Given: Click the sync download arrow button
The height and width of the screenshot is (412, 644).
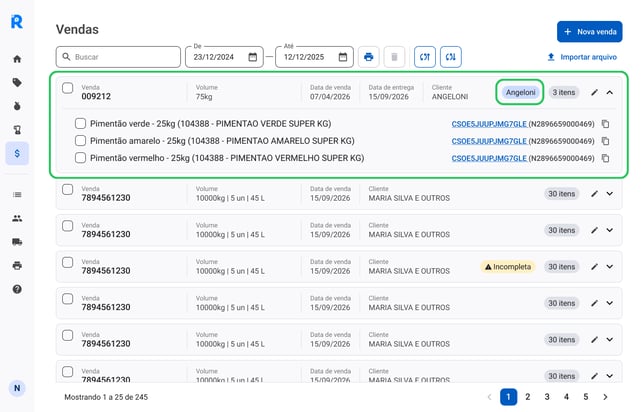Looking at the screenshot, I should pos(451,57).
